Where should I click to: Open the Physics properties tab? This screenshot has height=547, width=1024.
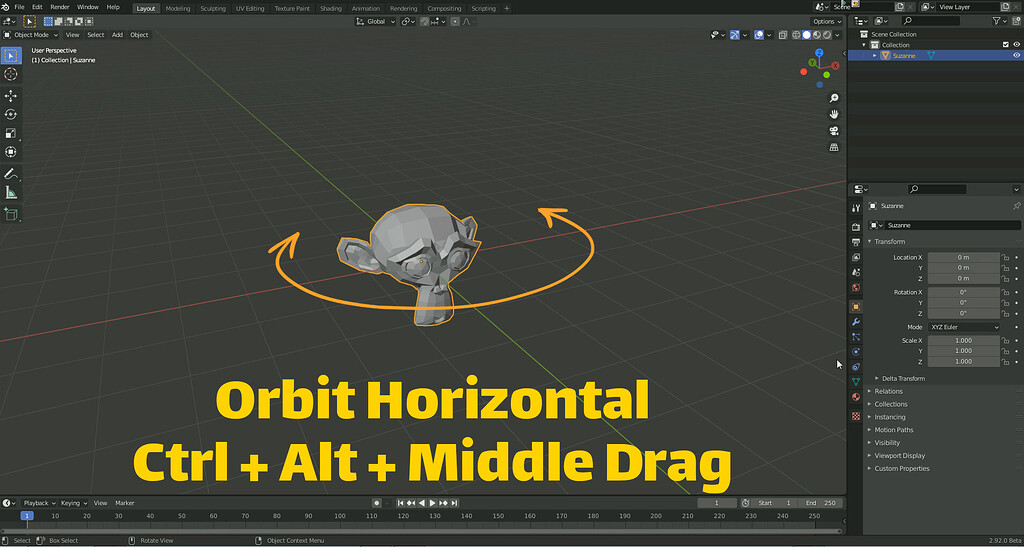click(x=856, y=352)
